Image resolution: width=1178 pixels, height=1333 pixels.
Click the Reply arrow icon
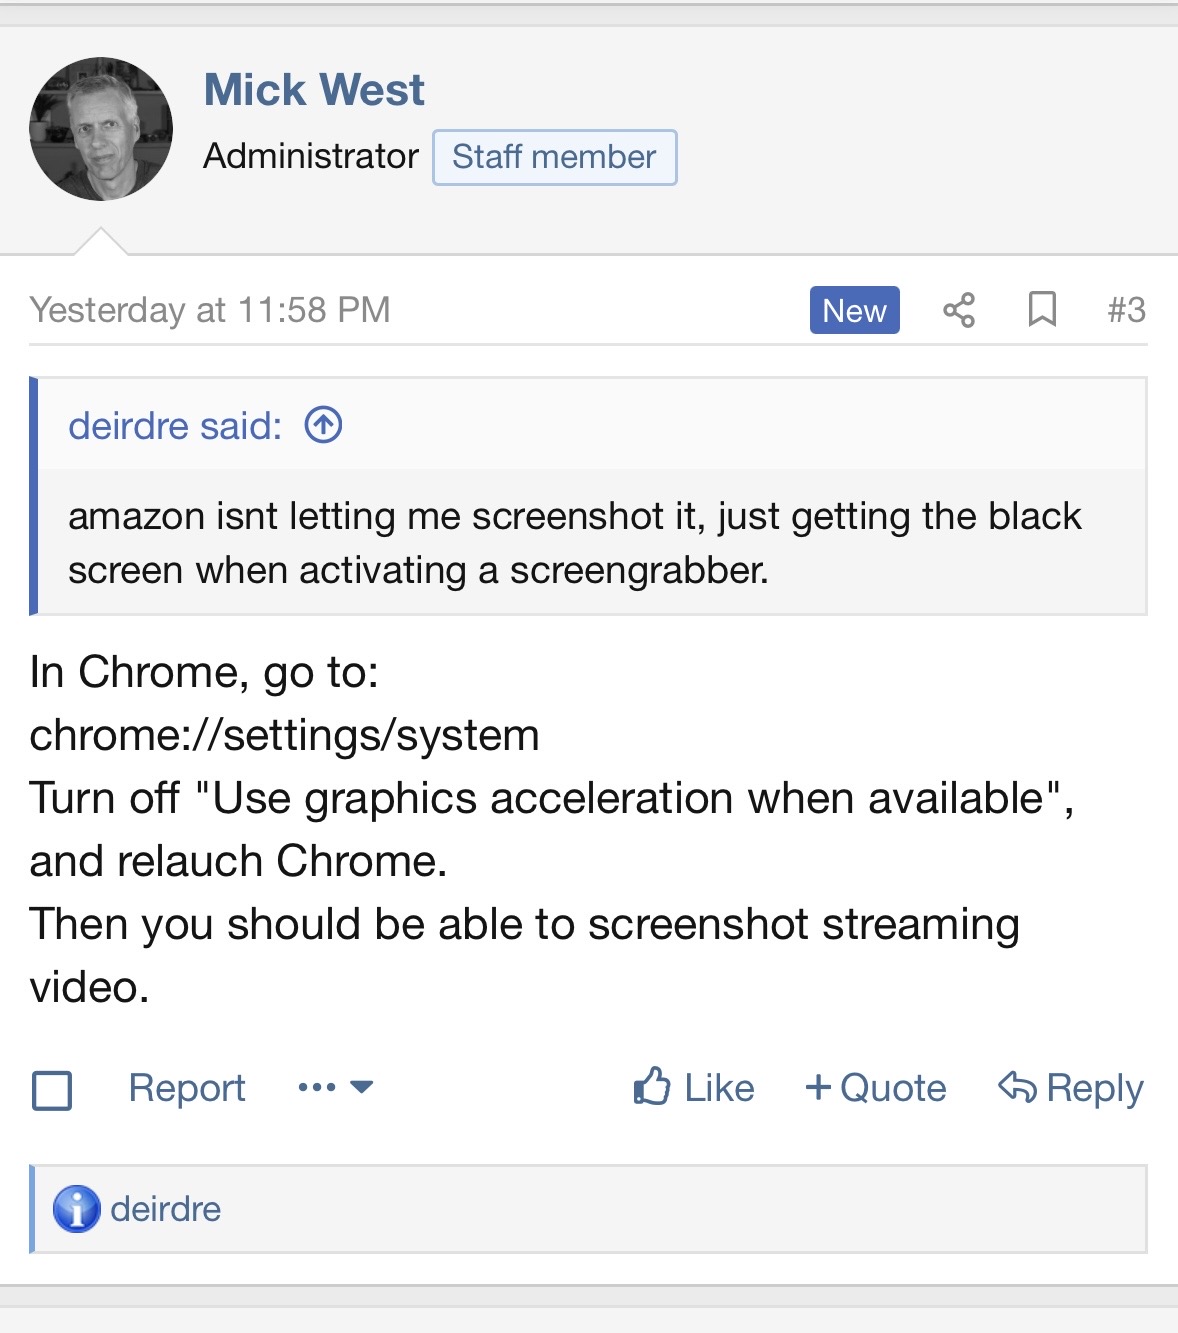(x=1017, y=1086)
